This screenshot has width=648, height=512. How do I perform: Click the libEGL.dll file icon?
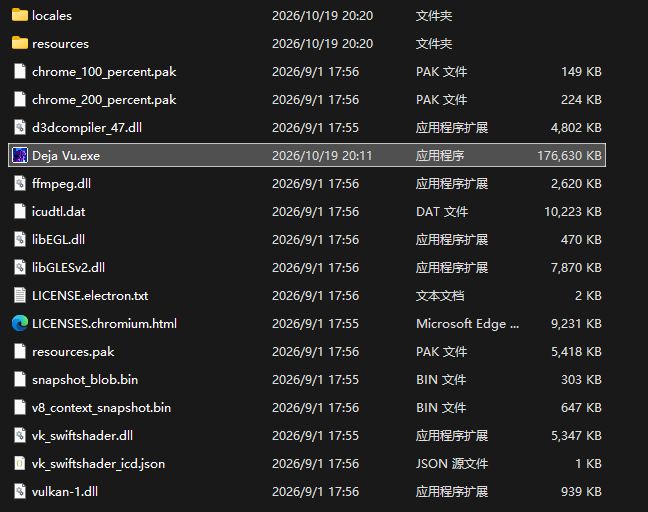(x=19, y=239)
